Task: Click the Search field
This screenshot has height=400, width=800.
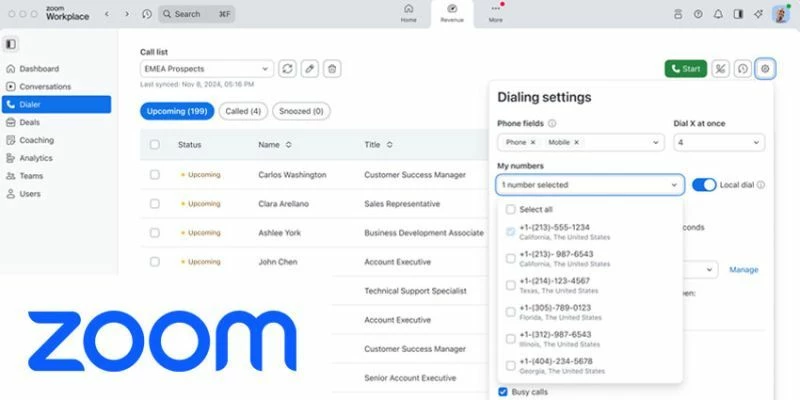Action: [x=196, y=14]
